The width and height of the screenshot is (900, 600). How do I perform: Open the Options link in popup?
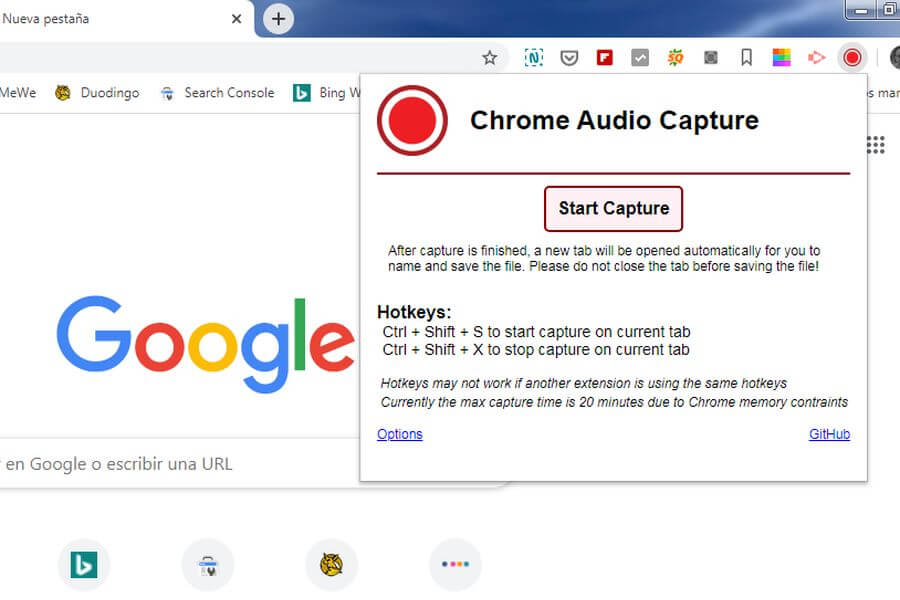click(x=399, y=434)
